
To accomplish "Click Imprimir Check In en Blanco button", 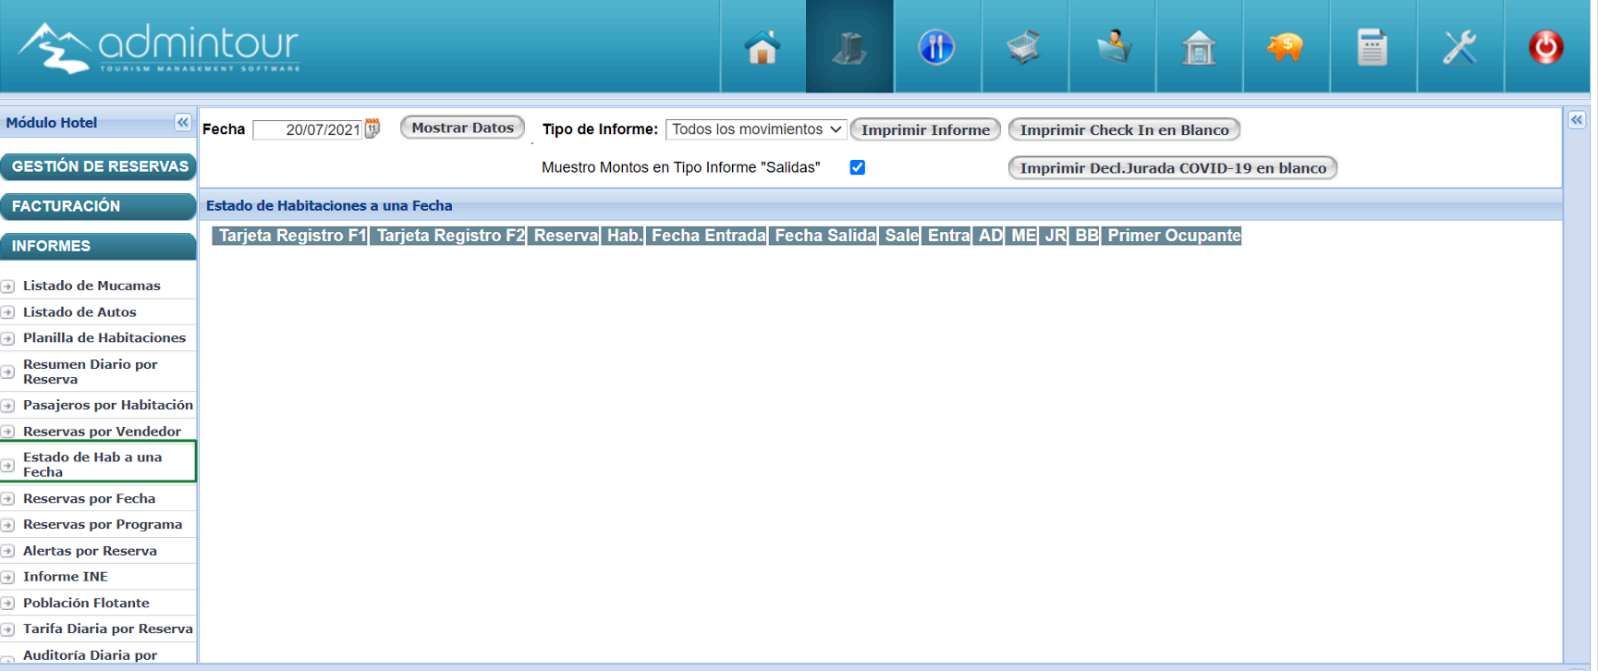I will (x=1124, y=130).
